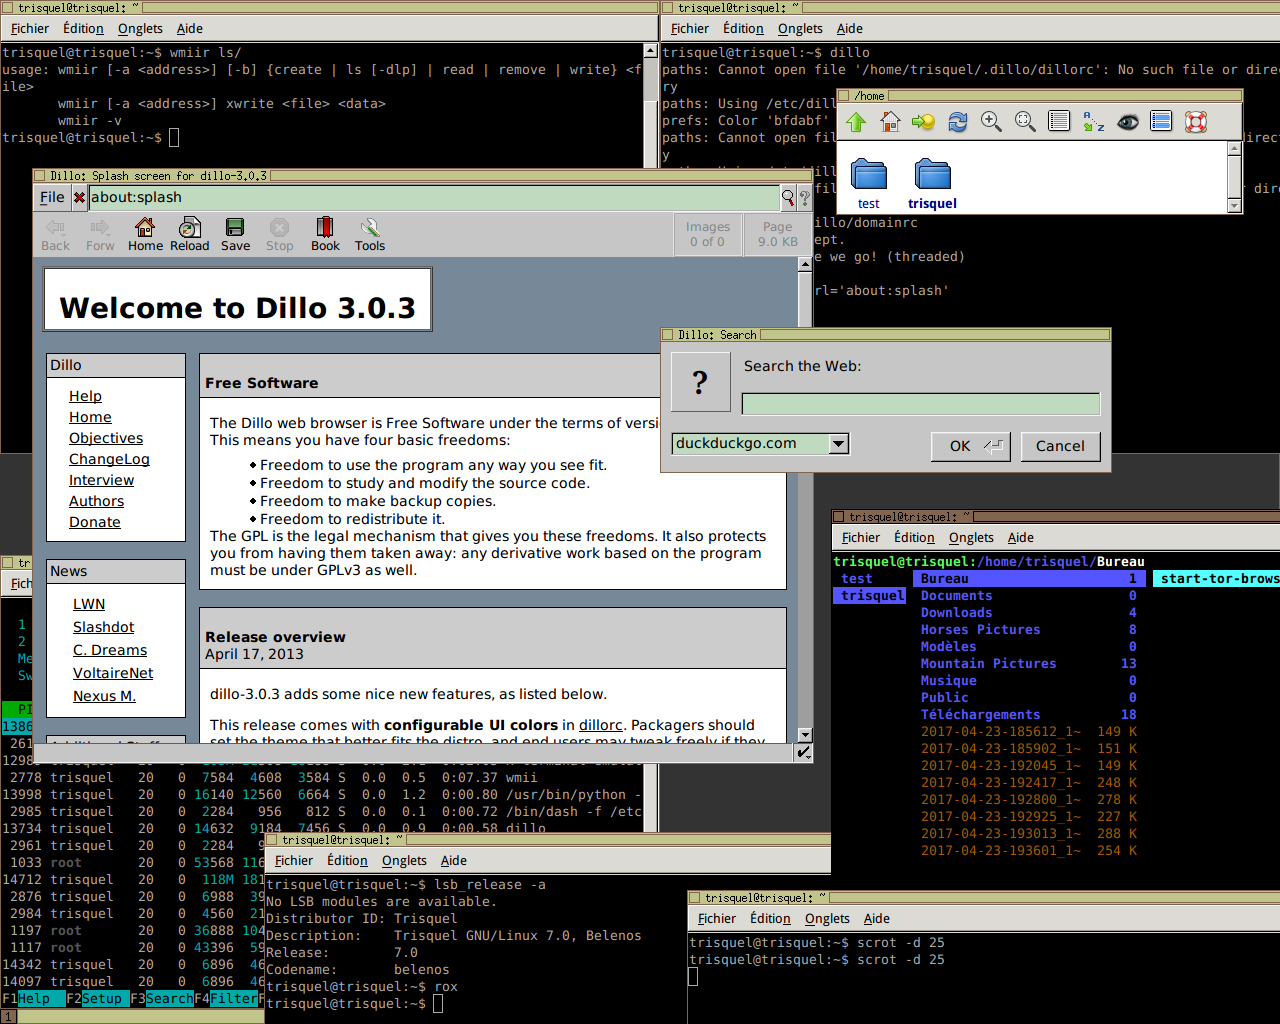Image resolution: width=1280 pixels, height=1024 pixels.
Task: Follow the dillorc link in release overview
Action: [601, 725]
